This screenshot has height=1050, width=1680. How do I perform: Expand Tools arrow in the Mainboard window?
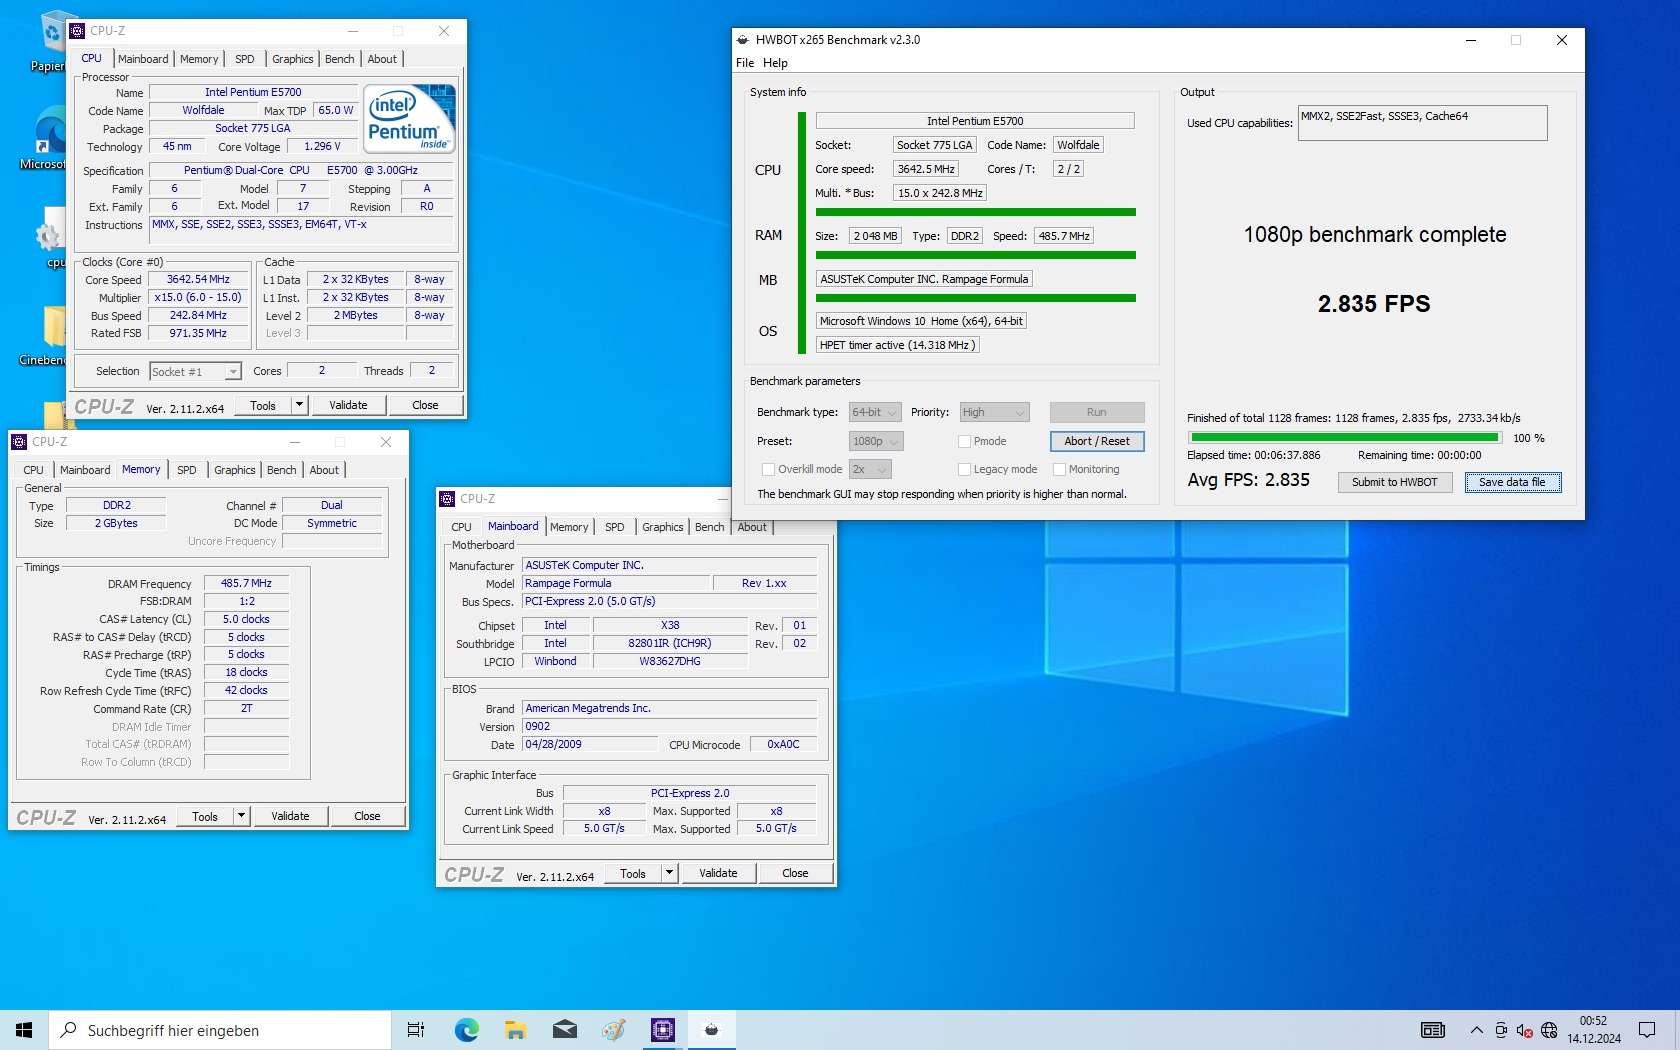click(x=669, y=873)
